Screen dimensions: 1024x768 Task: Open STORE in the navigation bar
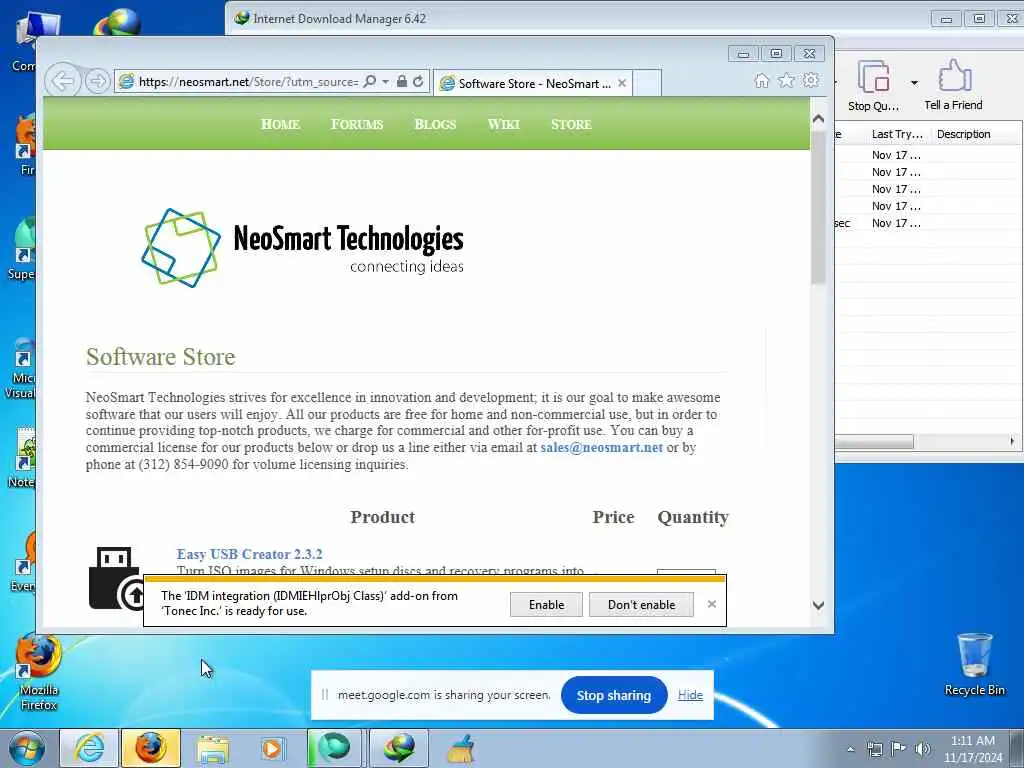571,124
